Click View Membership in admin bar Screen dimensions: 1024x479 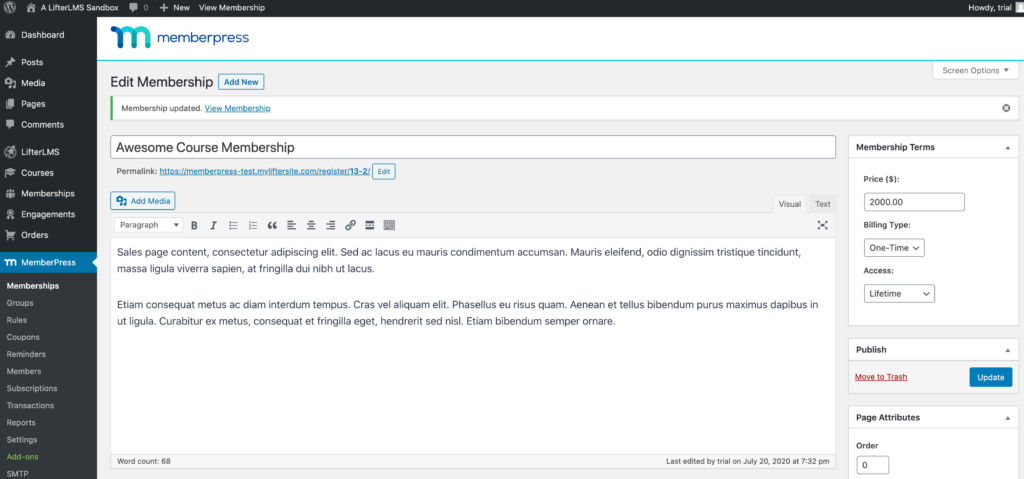pyautogui.click(x=232, y=8)
